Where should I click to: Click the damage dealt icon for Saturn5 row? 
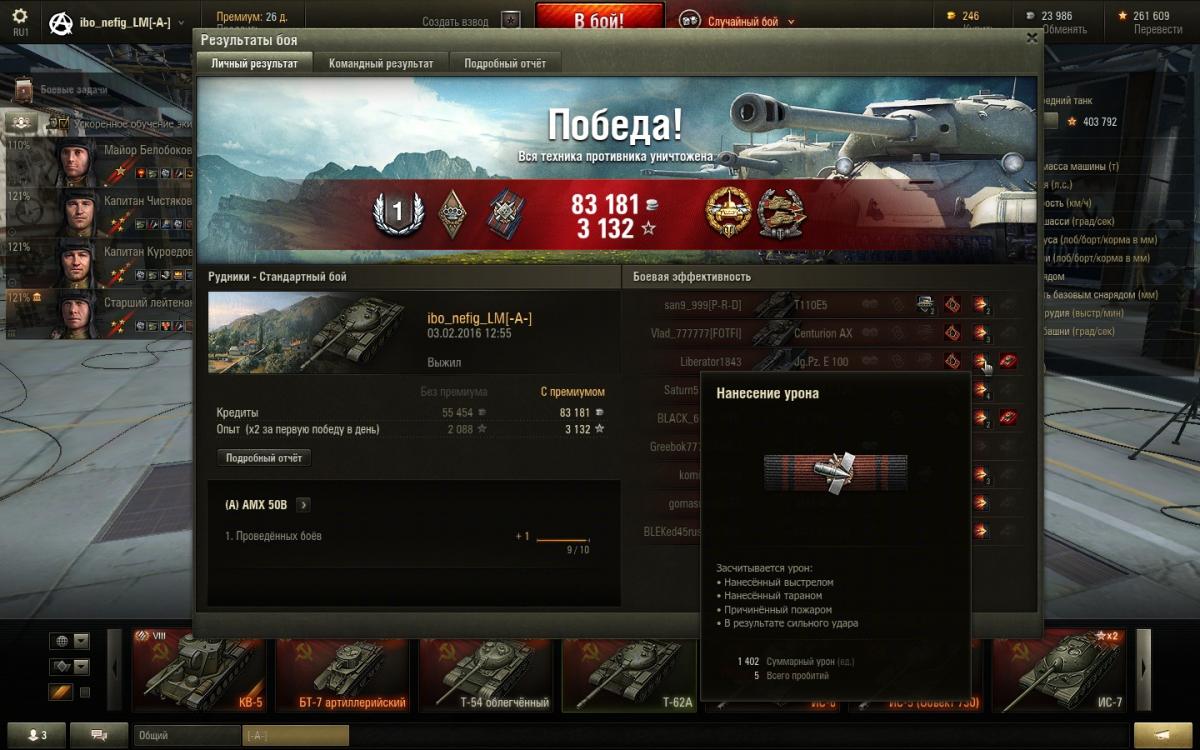[x=981, y=389]
